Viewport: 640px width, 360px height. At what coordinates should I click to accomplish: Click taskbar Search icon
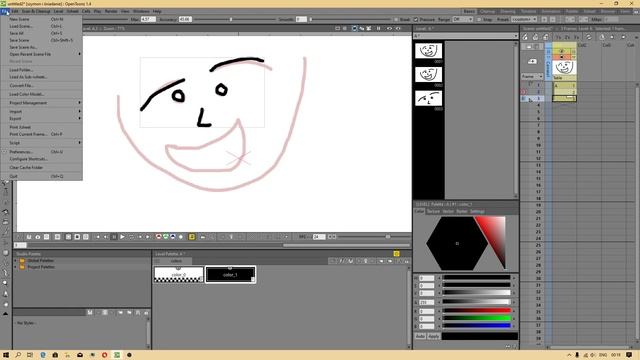tap(18, 355)
